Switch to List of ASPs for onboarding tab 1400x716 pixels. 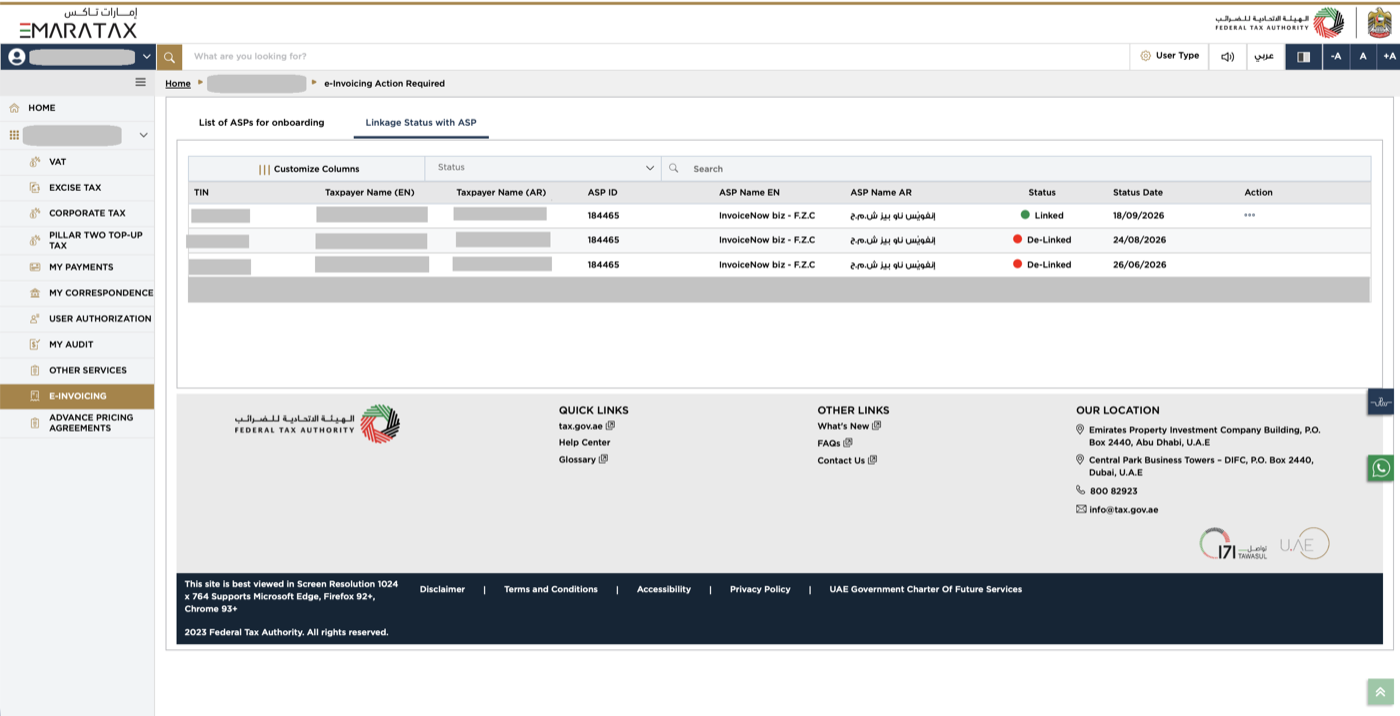(262, 123)
